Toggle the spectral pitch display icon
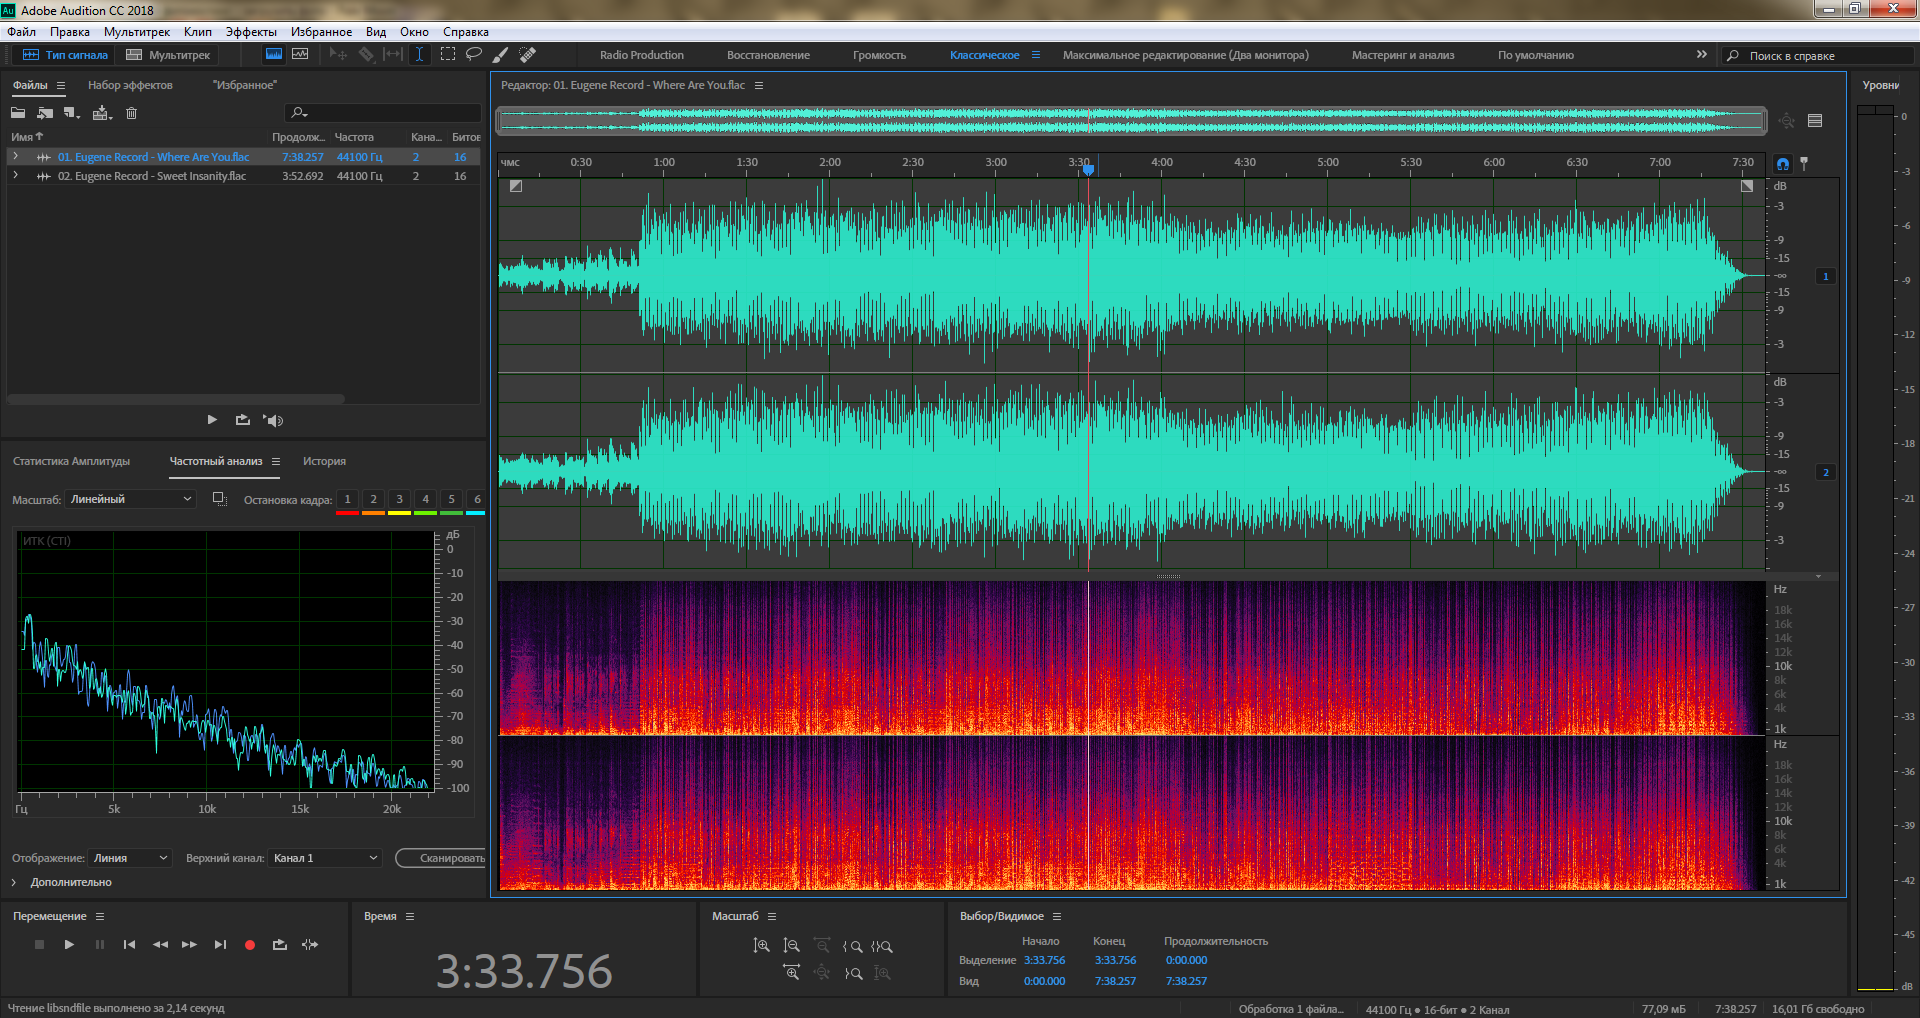 coord(300,54)
